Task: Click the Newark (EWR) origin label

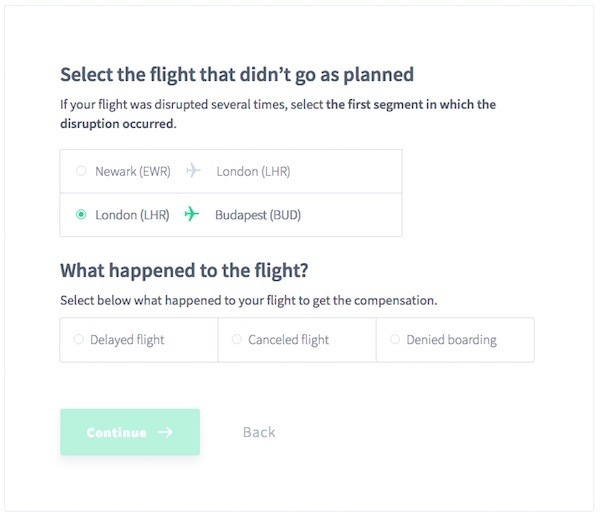Action: click(x=133, y=171)
